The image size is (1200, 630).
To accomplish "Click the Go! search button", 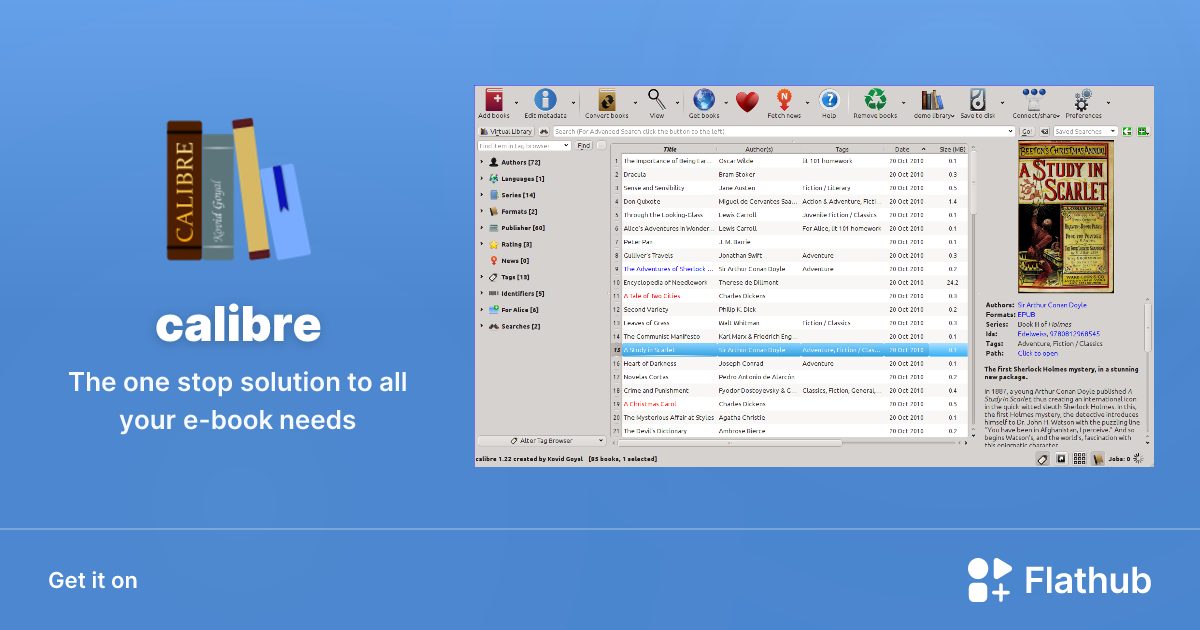I will (x=1026, y=131).
